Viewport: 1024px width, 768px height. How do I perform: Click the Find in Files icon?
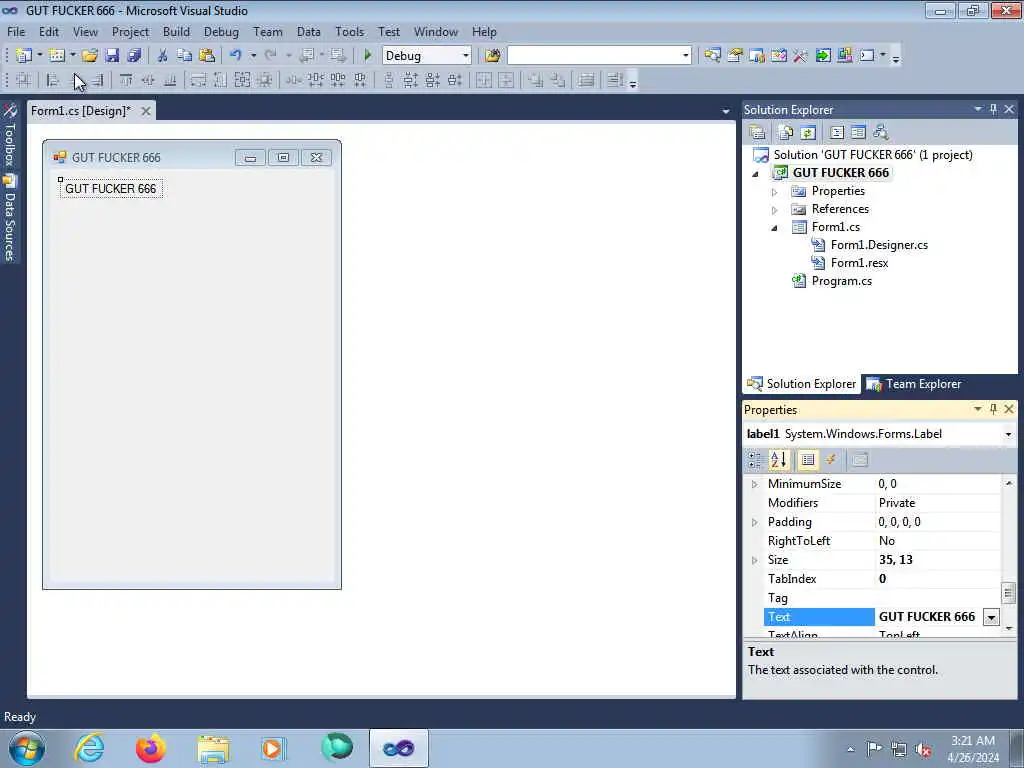tap(493, 56)
